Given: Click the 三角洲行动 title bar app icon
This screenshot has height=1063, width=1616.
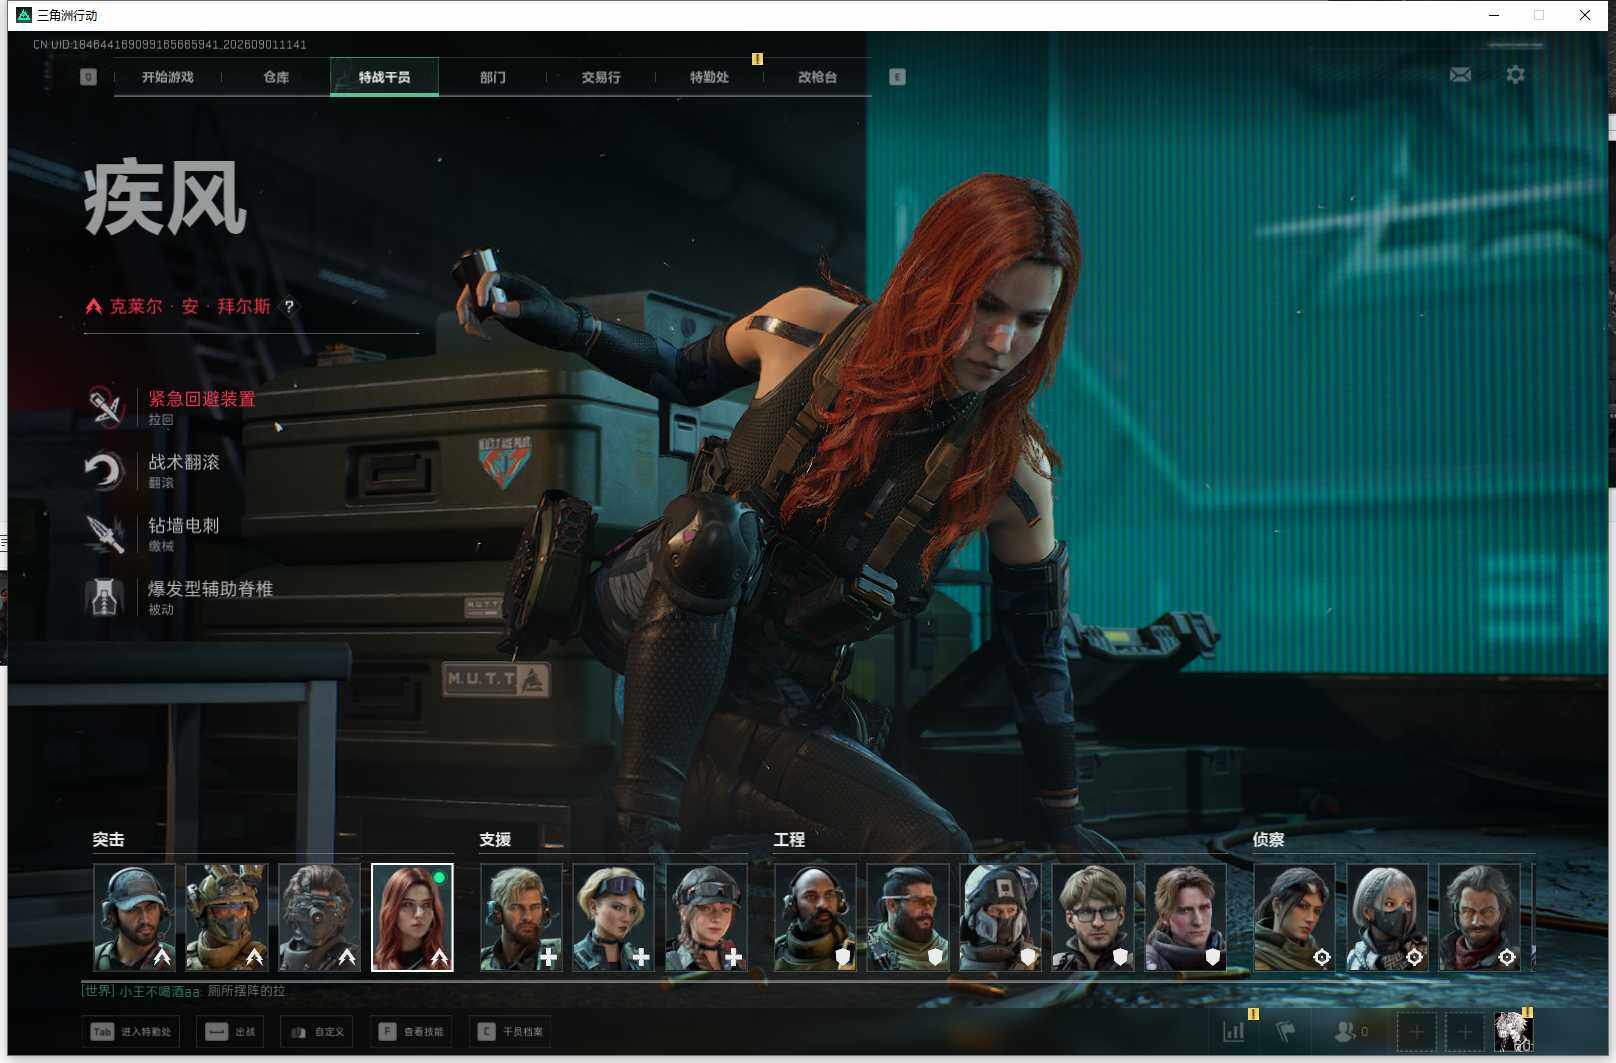Looking at the screenshot, I should coord(24,15).
